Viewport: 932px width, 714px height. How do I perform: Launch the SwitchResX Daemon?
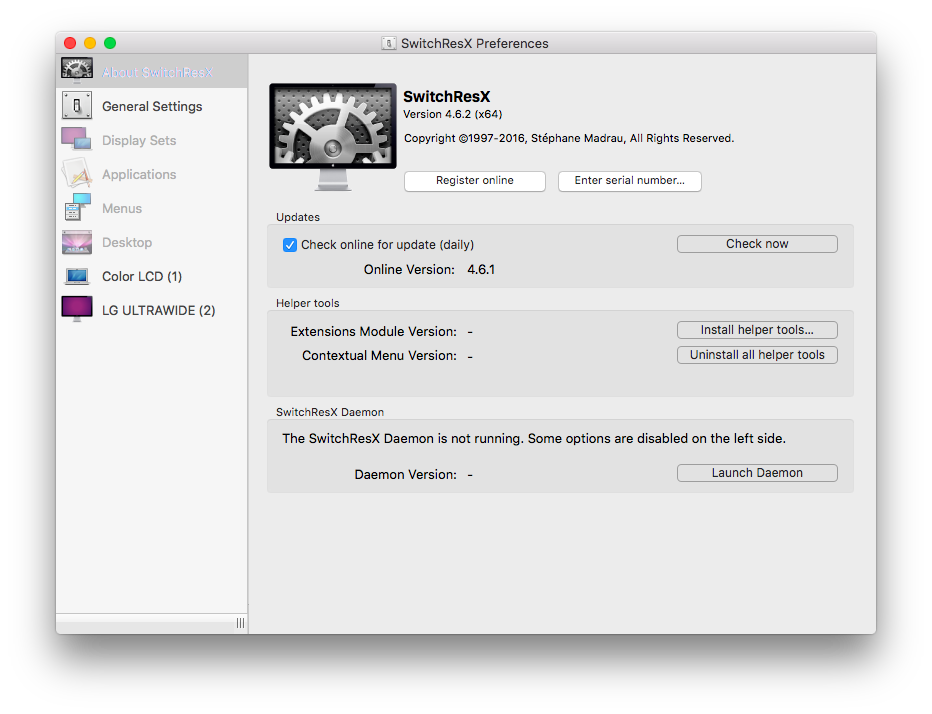756,473
